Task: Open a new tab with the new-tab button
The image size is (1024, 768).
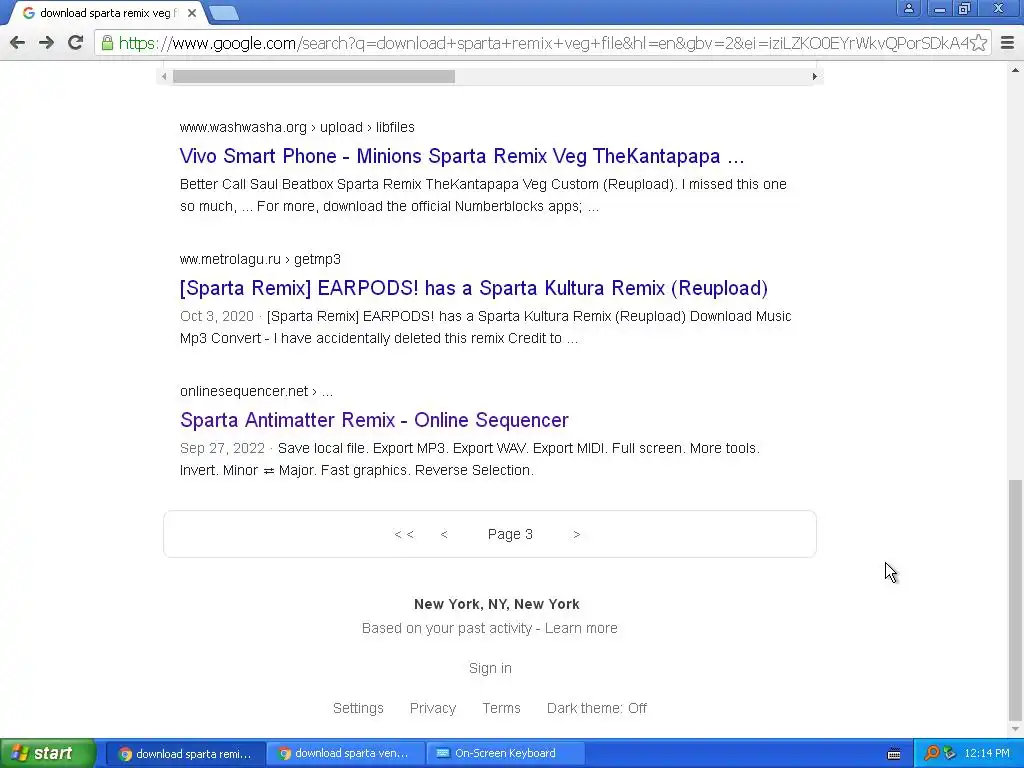Action: 225,13
